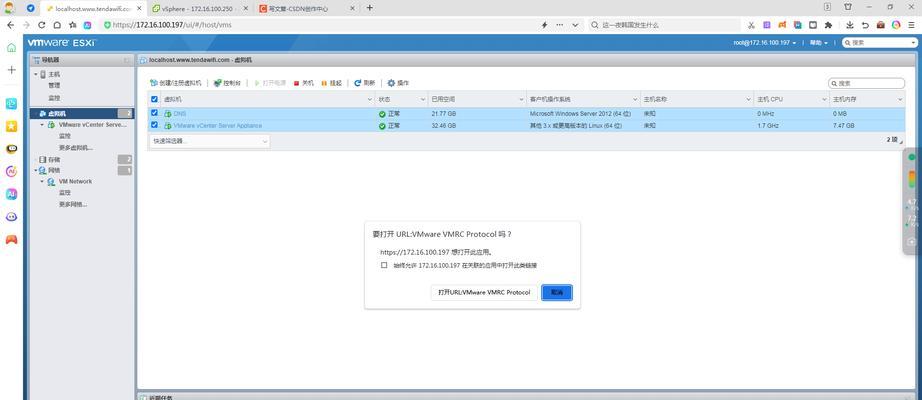Collapse the 主机 tree node arrow
Viewport: 922px width, 400px height.
click(35, 75)
